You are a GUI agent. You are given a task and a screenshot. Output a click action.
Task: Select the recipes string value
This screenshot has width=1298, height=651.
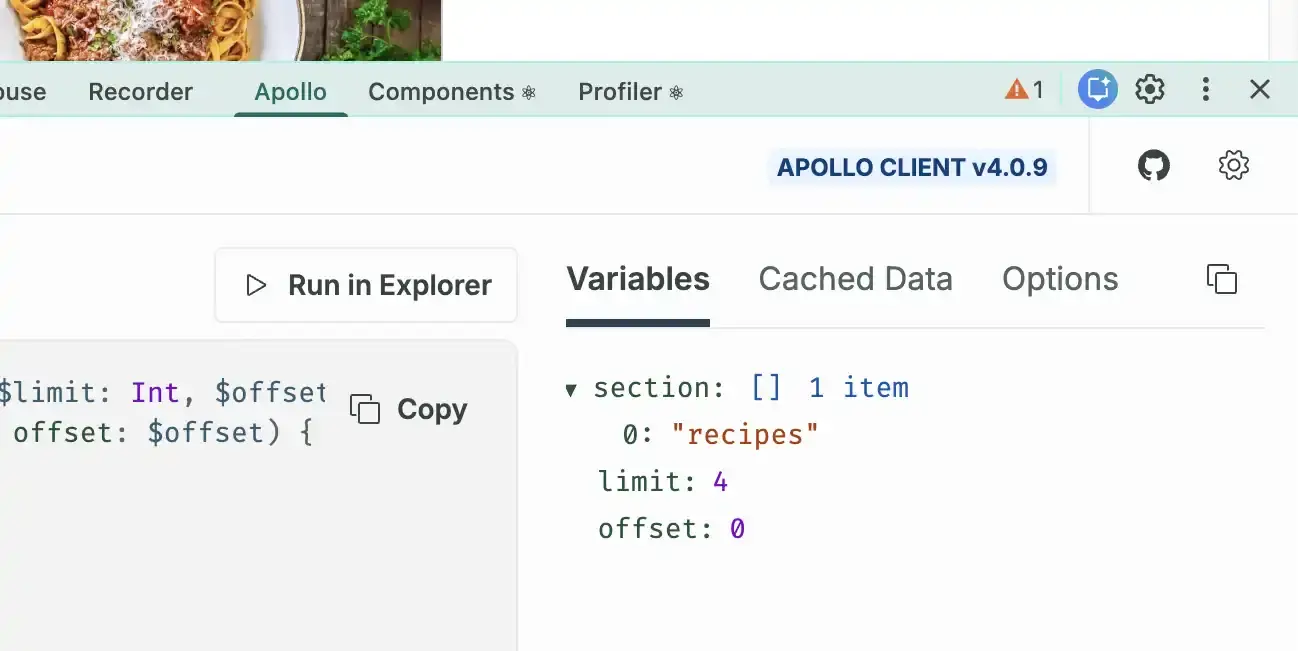747,434
